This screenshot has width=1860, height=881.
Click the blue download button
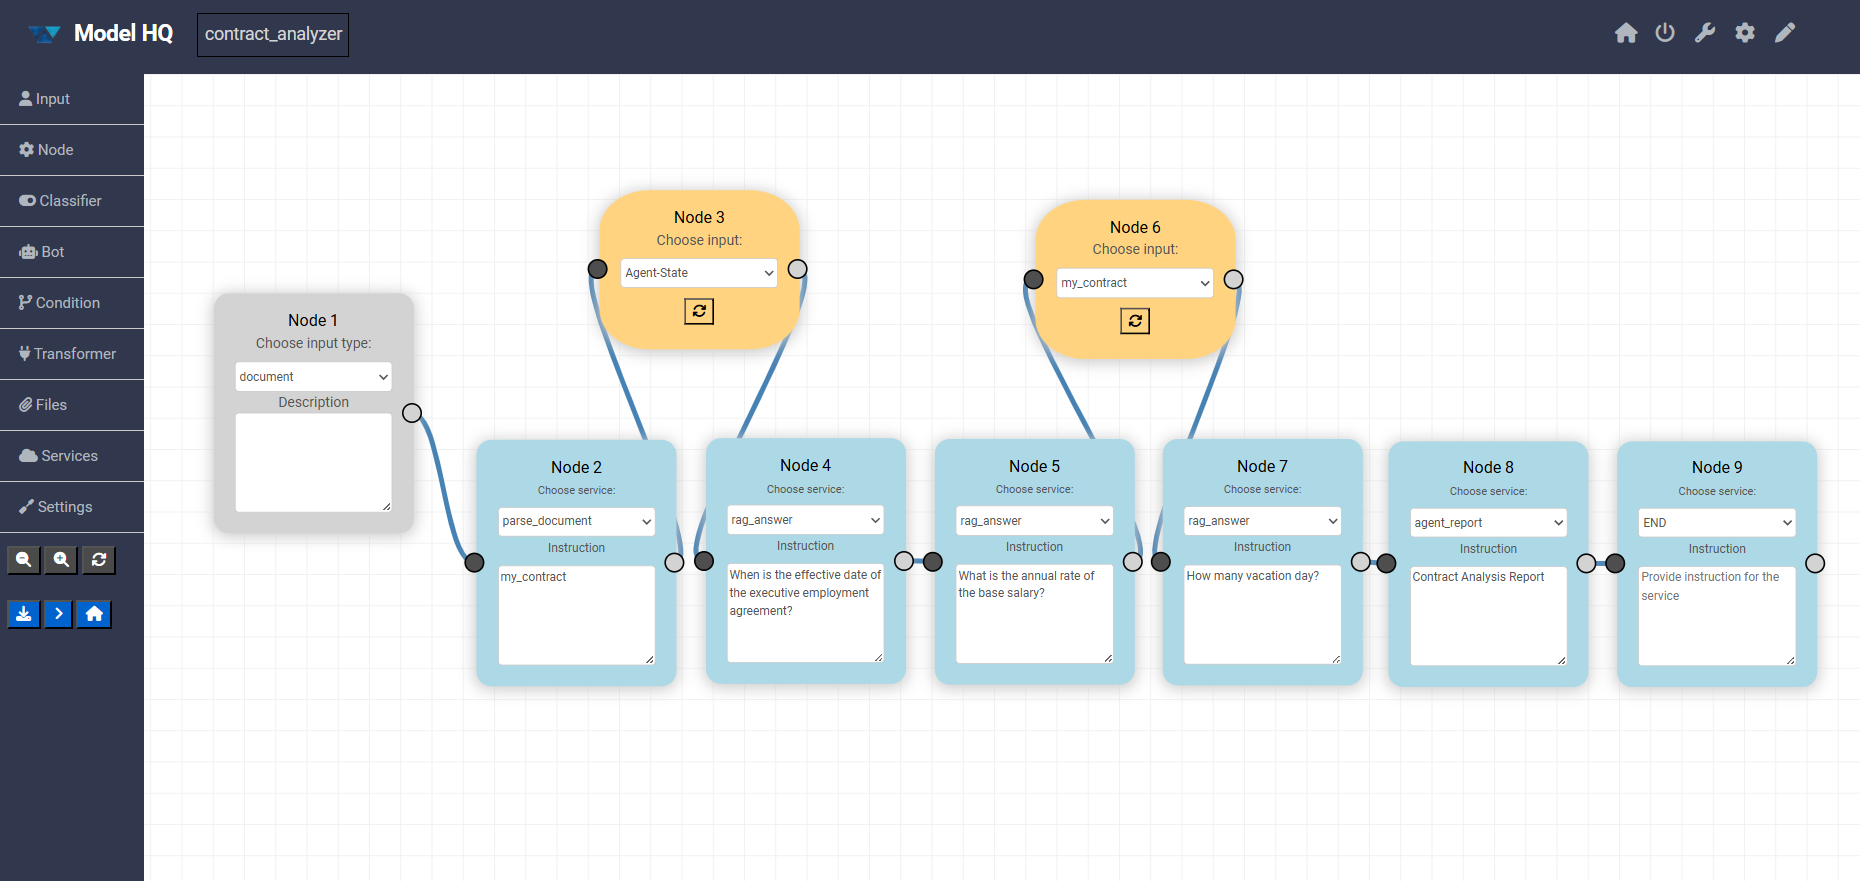pos(24,614)
